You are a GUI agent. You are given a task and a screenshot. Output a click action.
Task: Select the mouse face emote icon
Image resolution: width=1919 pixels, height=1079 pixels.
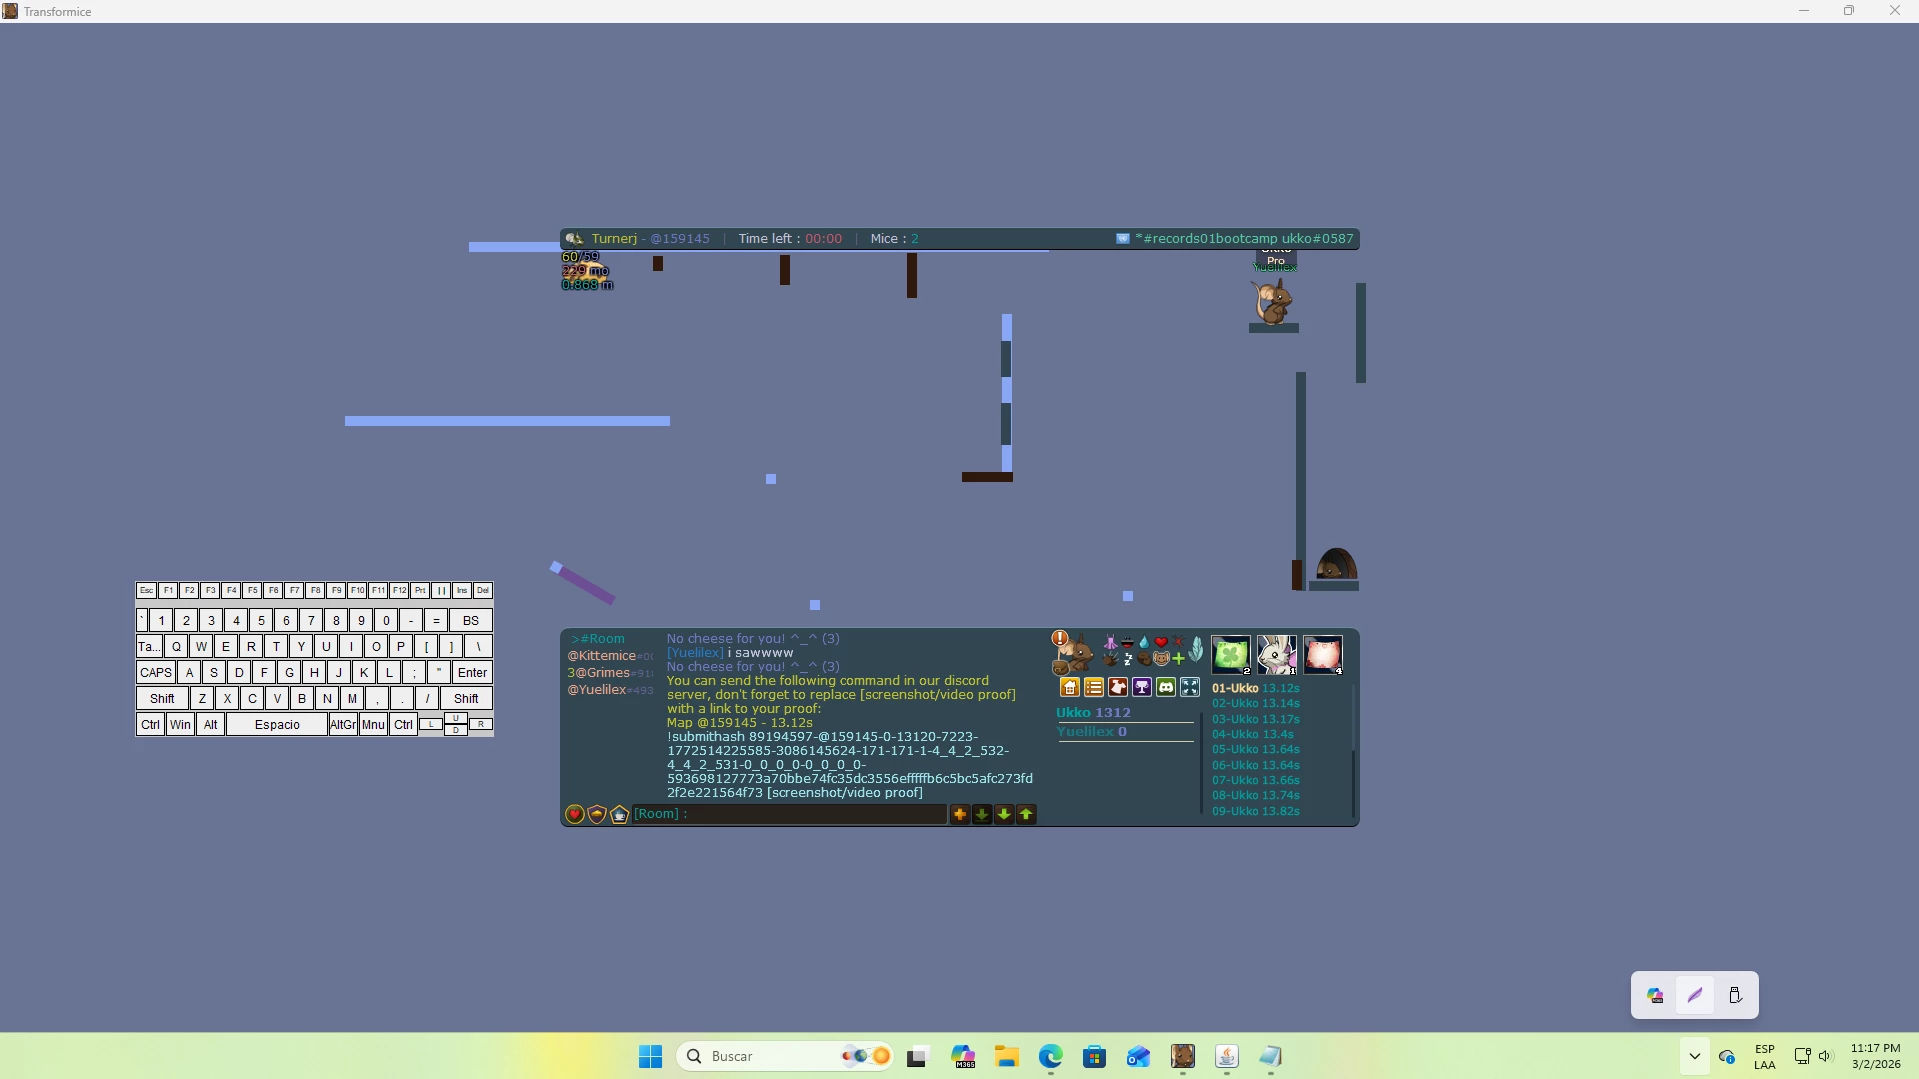(x=1161, y=659)
